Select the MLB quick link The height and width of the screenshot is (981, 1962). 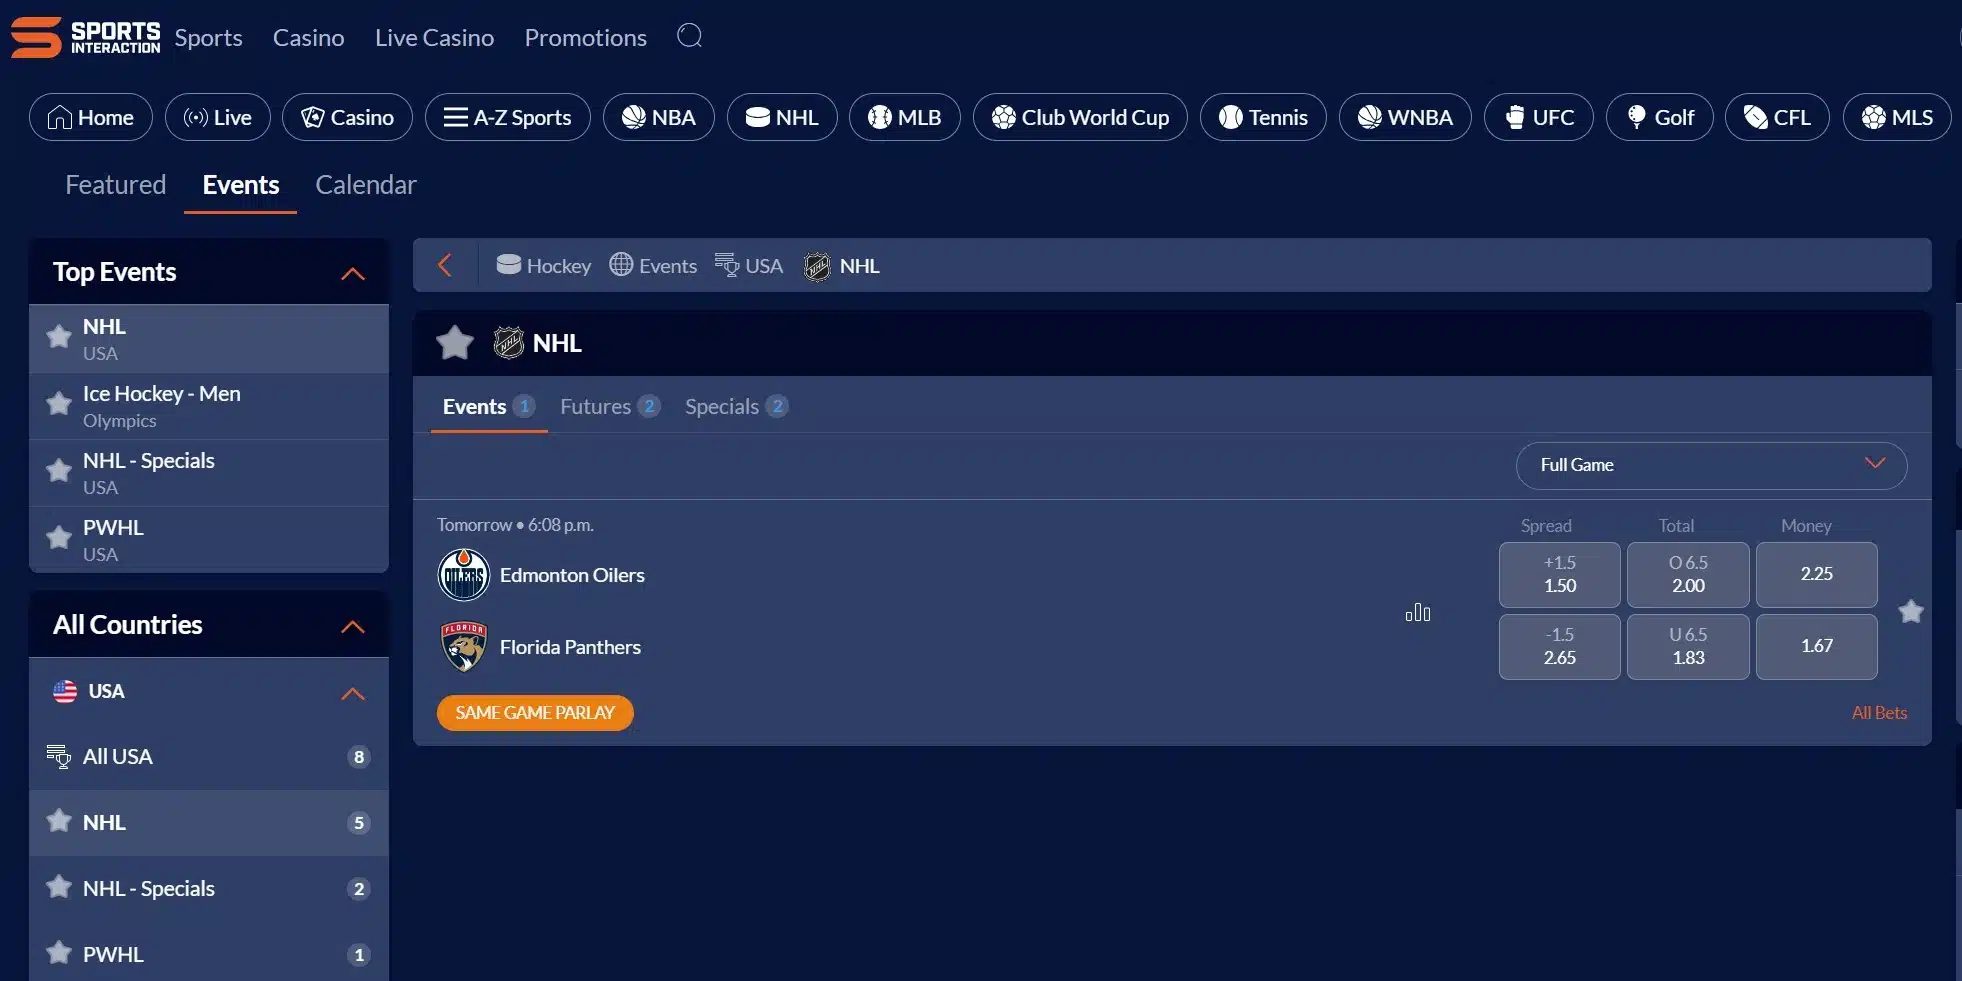click(x=905, y=117)
